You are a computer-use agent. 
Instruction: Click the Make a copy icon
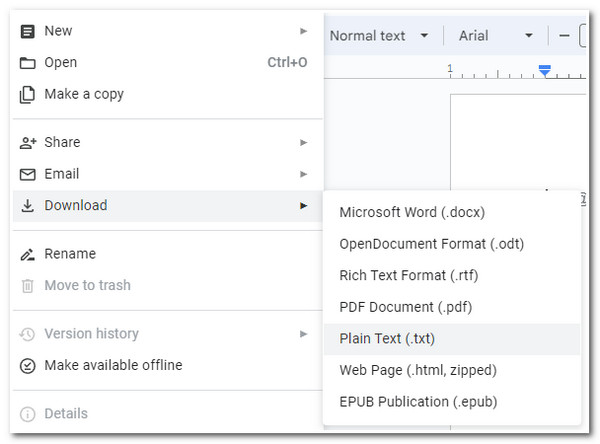(27, 95)
